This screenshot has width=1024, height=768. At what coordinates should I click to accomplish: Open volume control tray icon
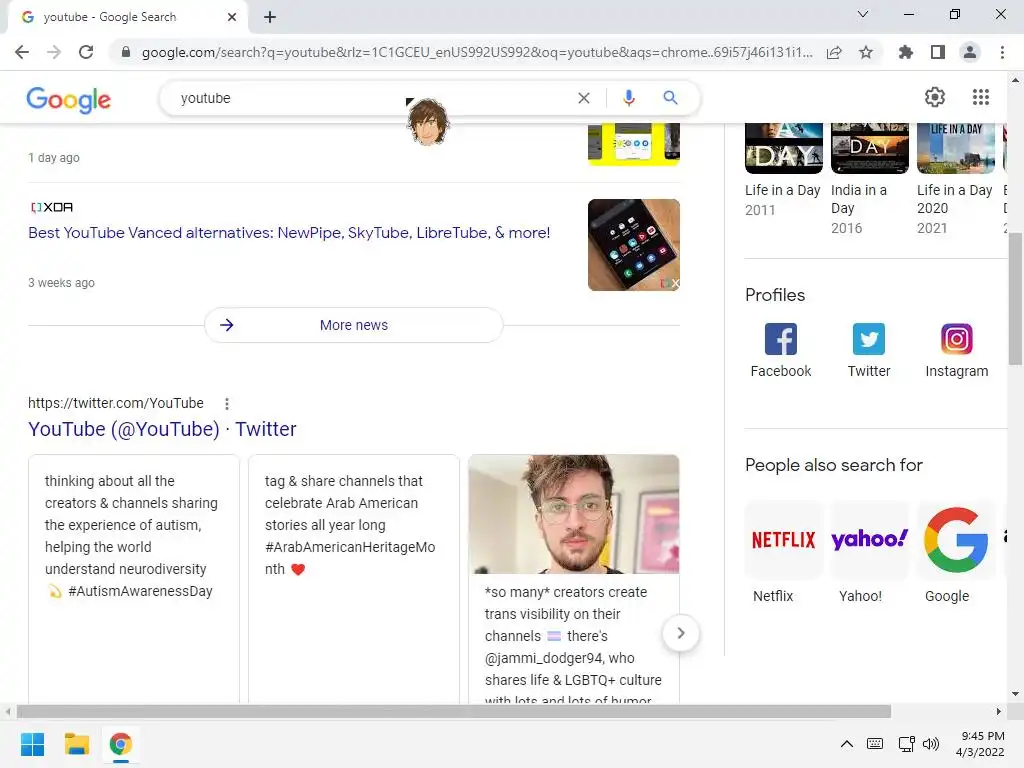[931, 744]
